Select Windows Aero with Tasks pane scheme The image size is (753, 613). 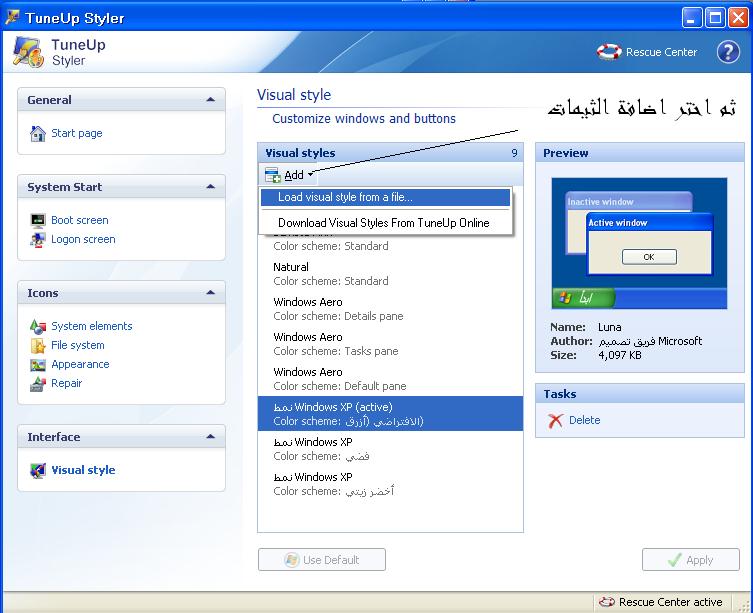pyautogui.click(x=390, y=344)
